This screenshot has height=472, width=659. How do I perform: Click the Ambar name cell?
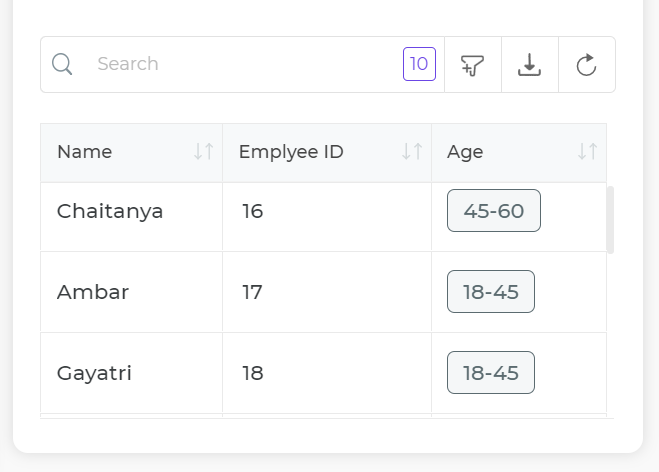[93, 292]
